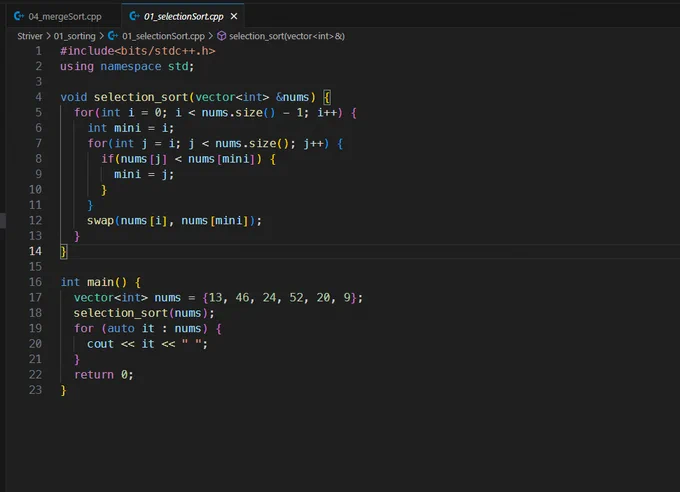The image size is (680, 492).
Task: Click line number 1 in the gutter
Action: pyautogui.click(x=39, y=51)
